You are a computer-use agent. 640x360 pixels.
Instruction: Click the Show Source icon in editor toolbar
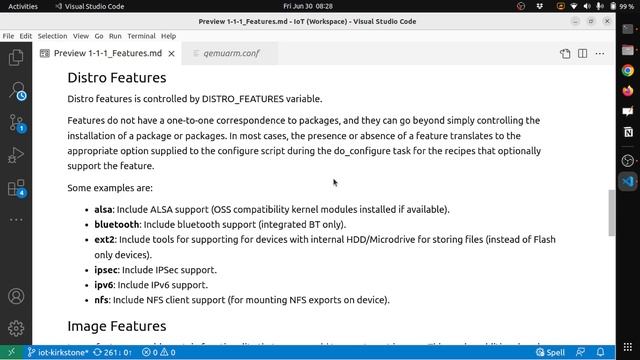coord(565,53)
